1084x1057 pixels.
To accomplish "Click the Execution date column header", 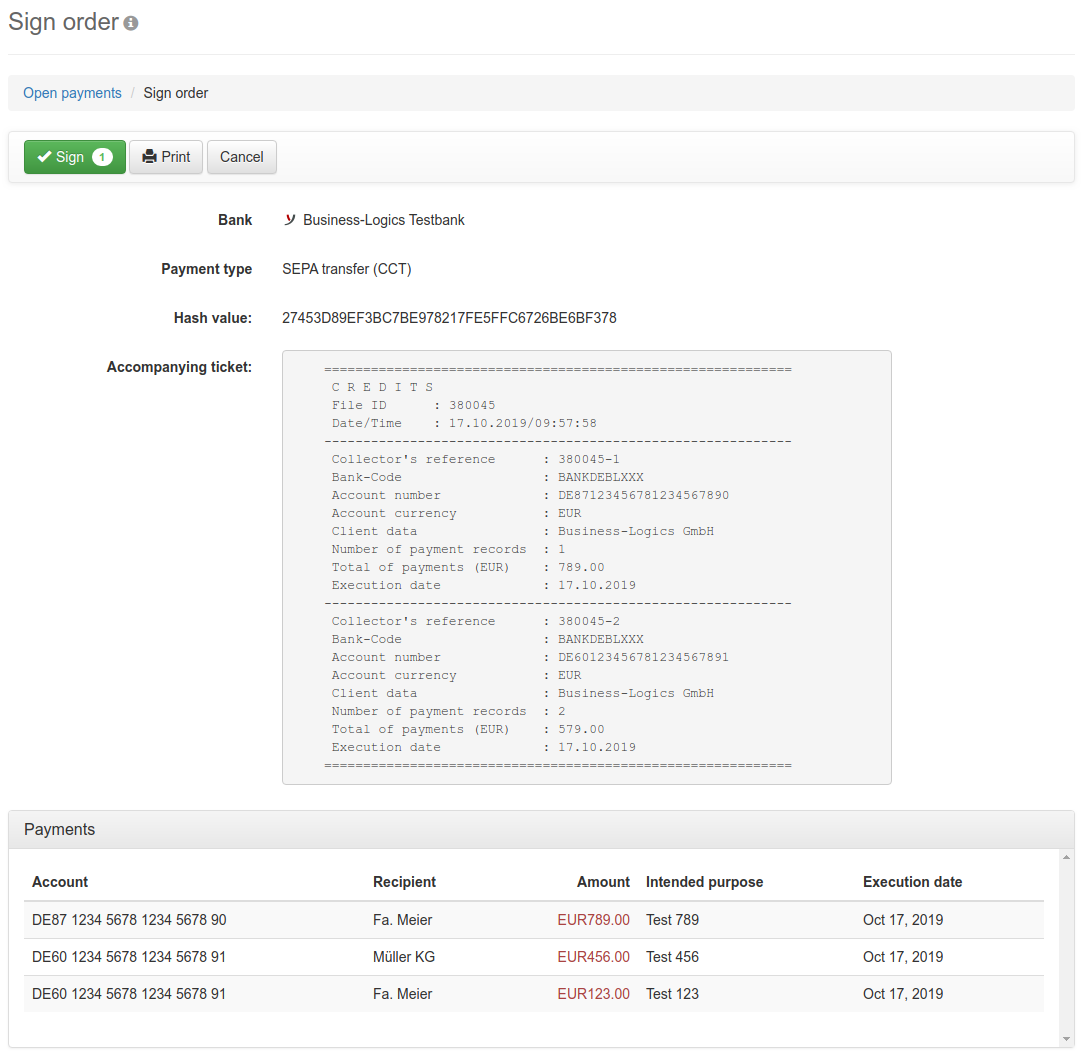I will [x=912, y=882].
